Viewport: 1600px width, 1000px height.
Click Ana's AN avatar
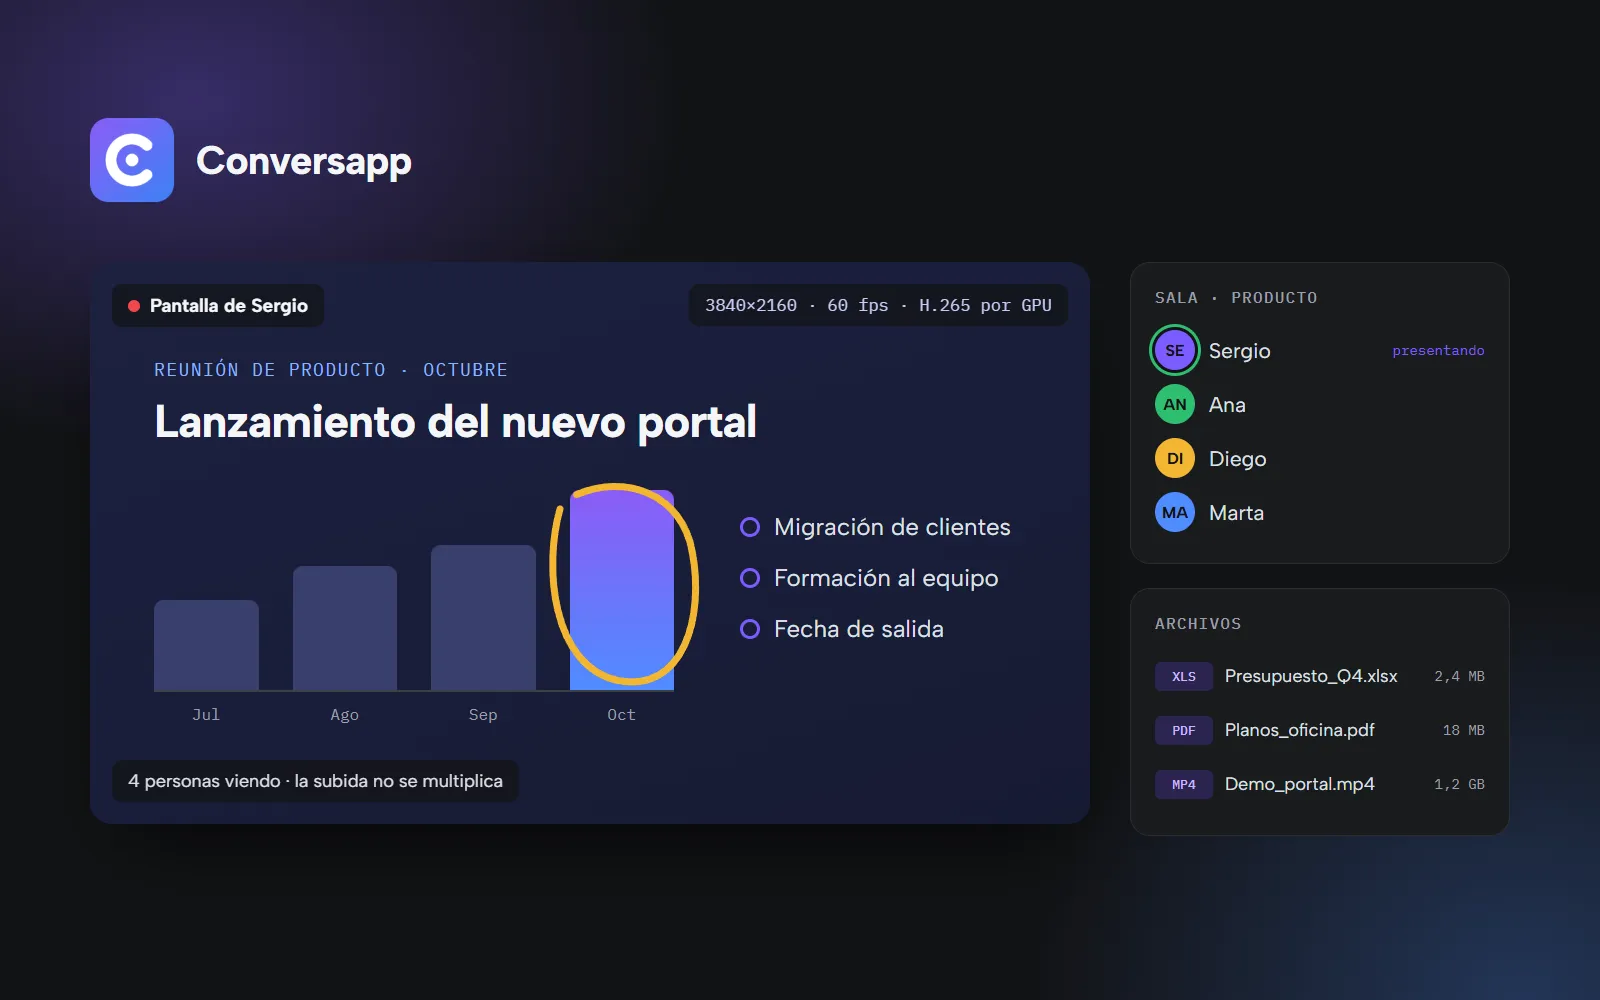coord(1175,404)
